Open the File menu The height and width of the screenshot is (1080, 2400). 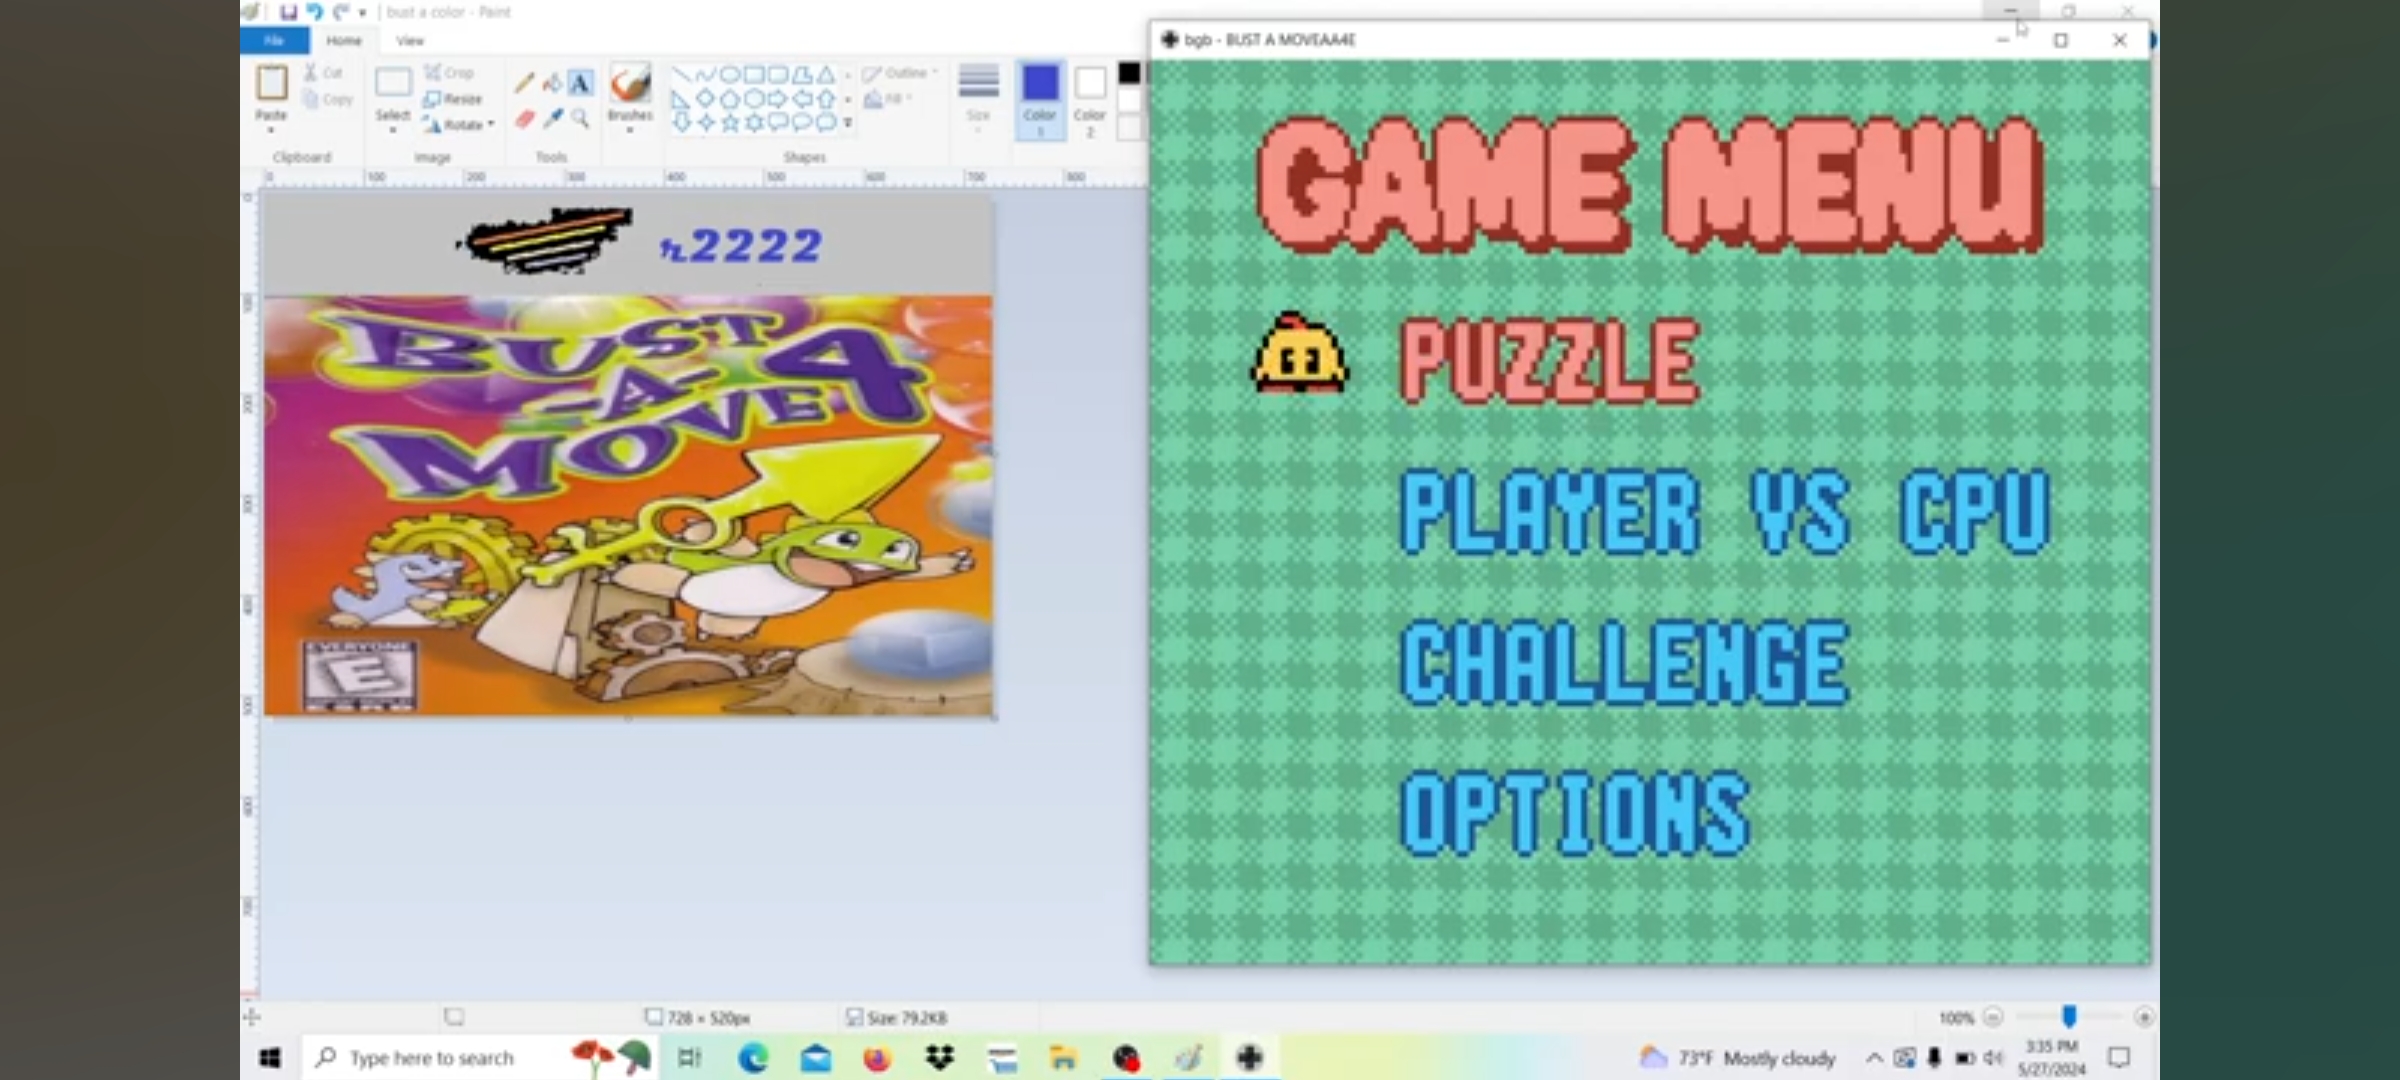[274, 40]
